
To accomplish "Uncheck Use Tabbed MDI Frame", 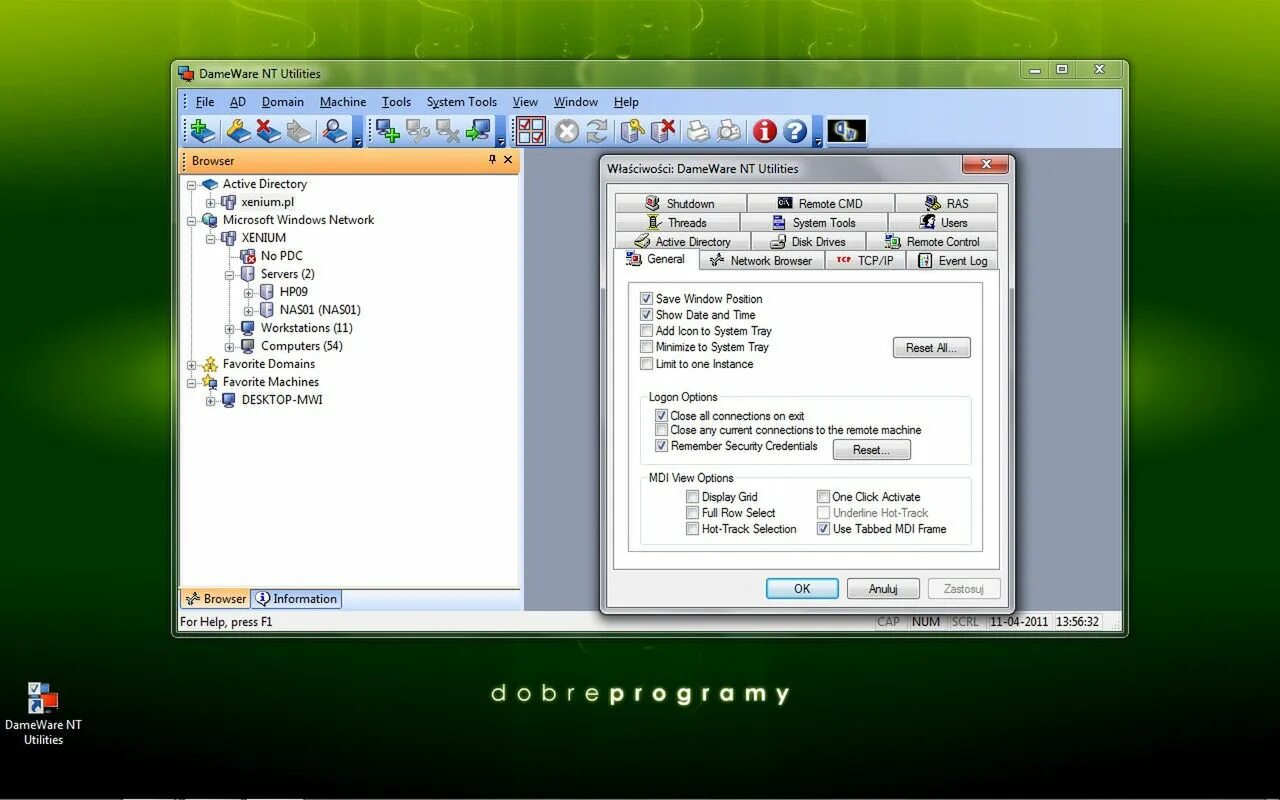I will point(823,529).
